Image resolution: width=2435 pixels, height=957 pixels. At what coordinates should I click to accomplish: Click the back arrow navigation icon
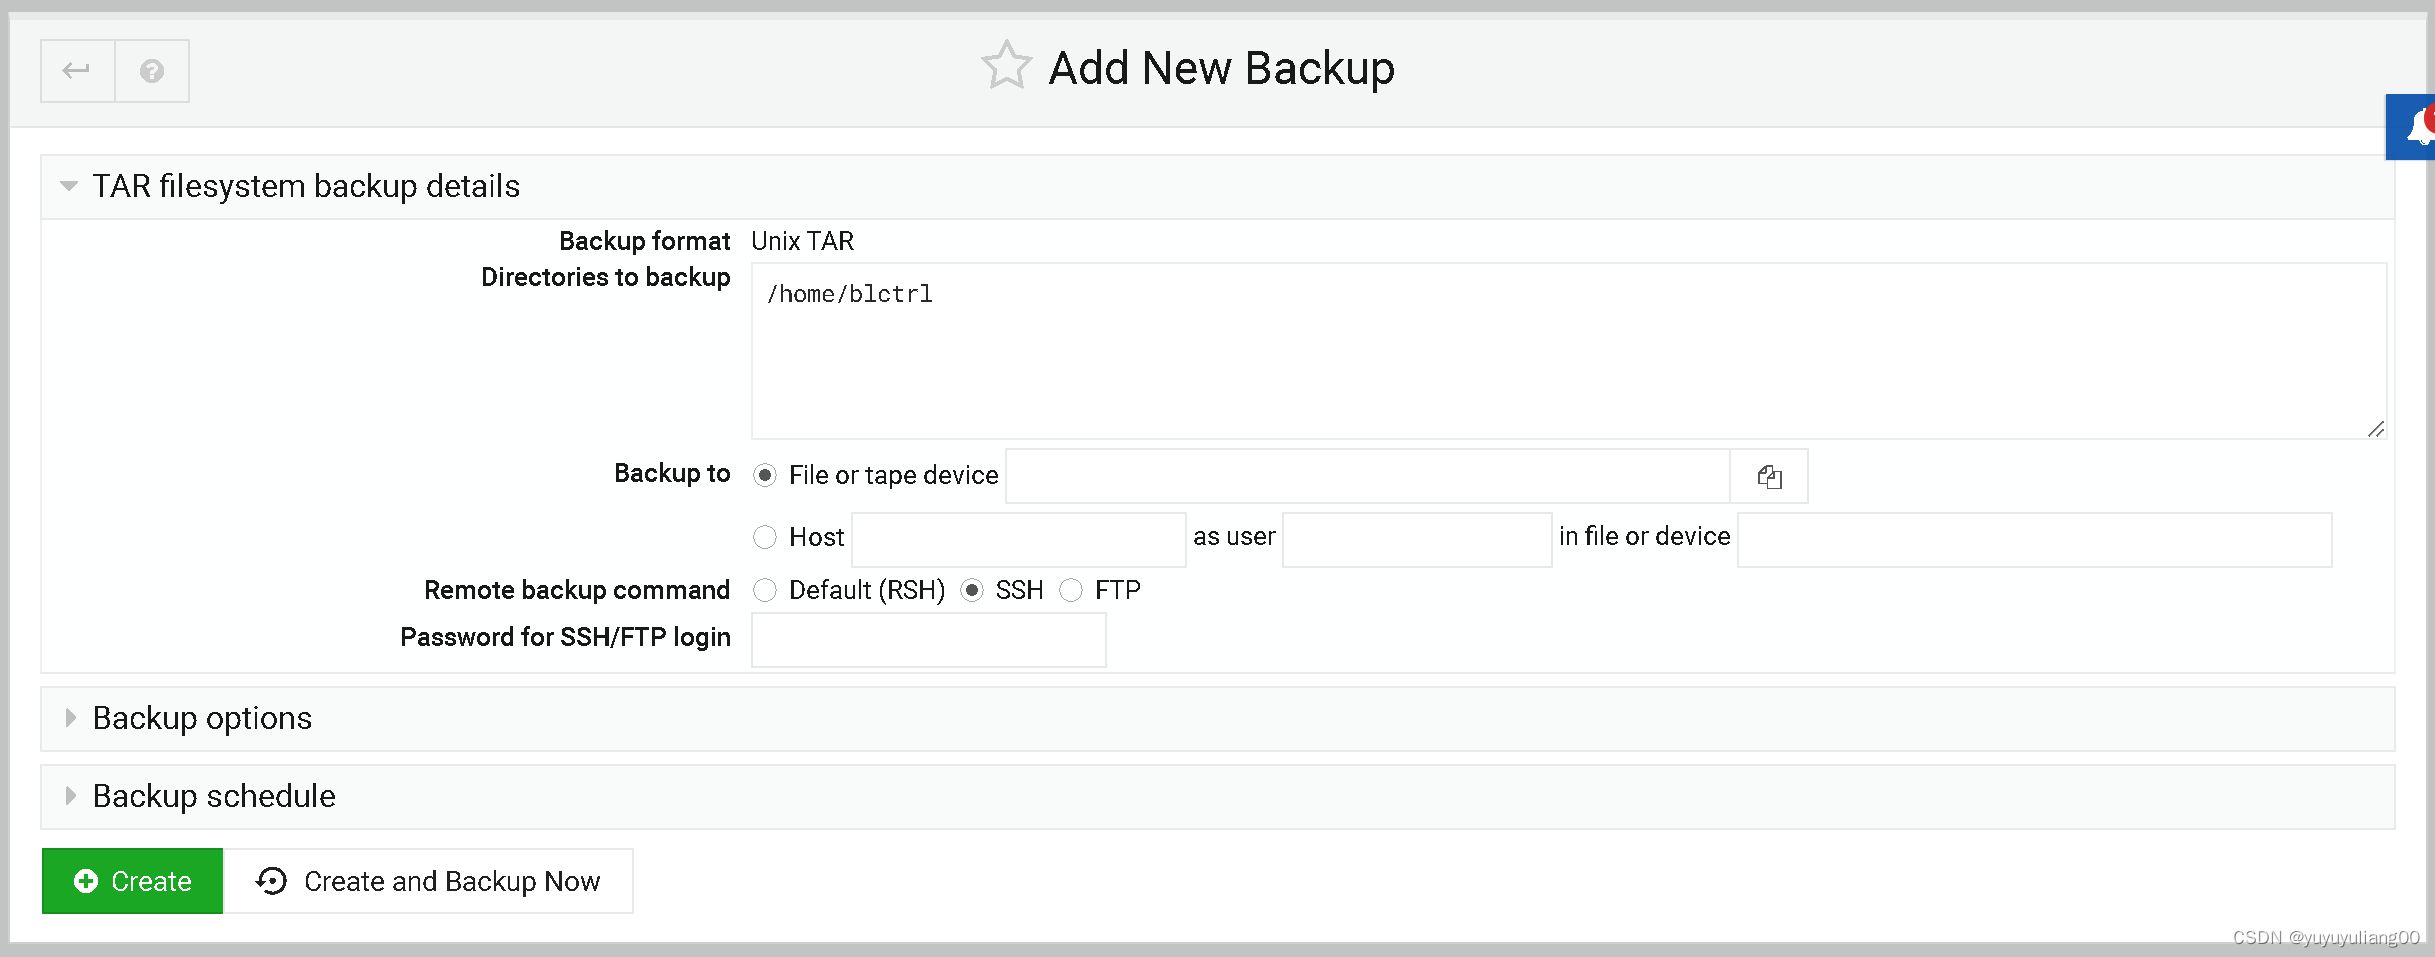coord(76,70)
